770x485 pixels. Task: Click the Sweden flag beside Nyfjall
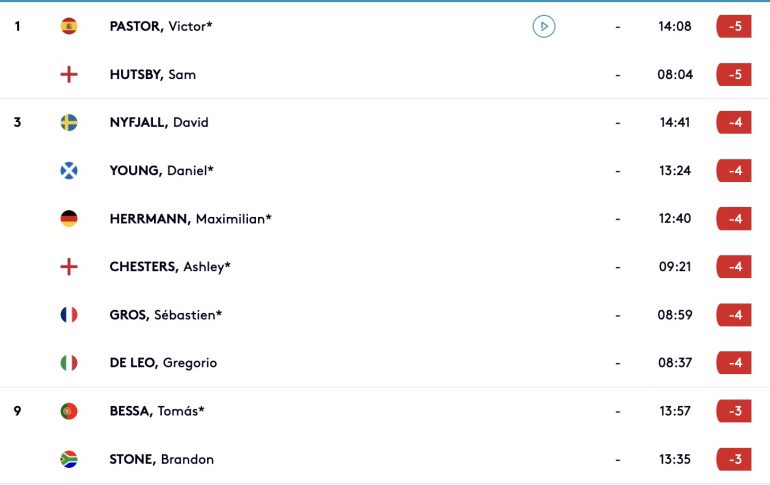pos(69,122)
